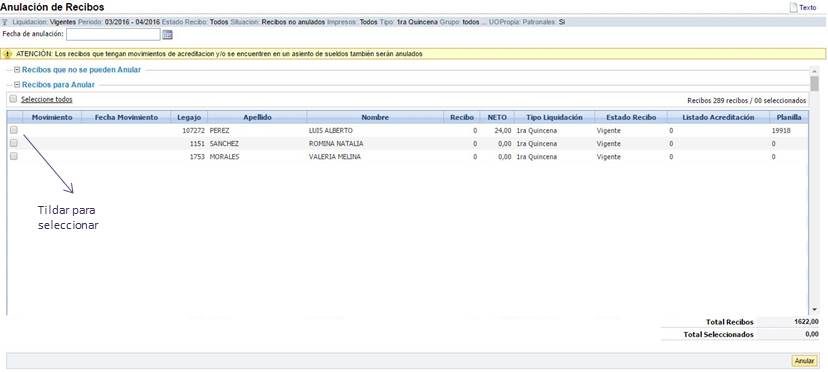Screen dimensions: 828x372
Task: Click the Texto document icon
Action: point(793,7)
